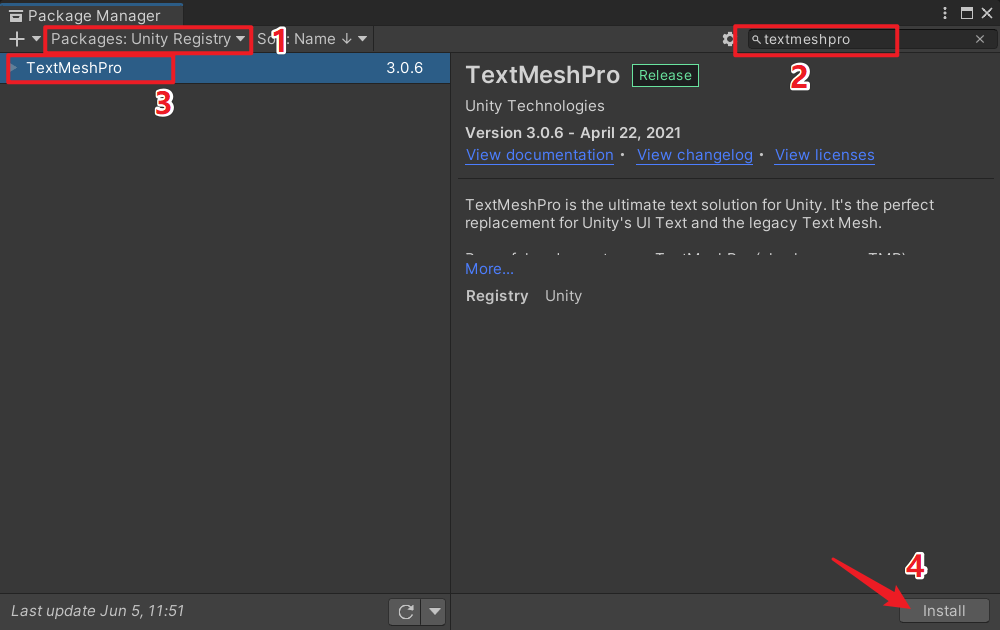Click the Install button
This screenshot has width=1000, height=630.
pos(944,611)
